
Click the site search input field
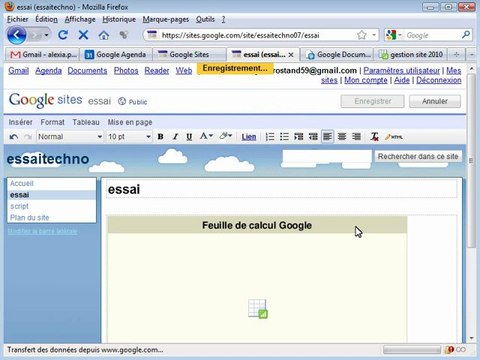pos(327,156)
